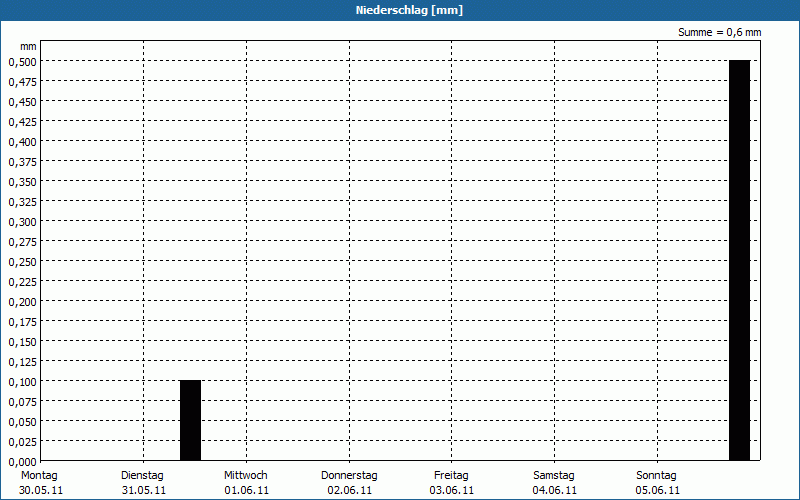This screenshot has width=800, height=500.
Task: Click the 0,125 y-axis value
Action: point(22,362)
